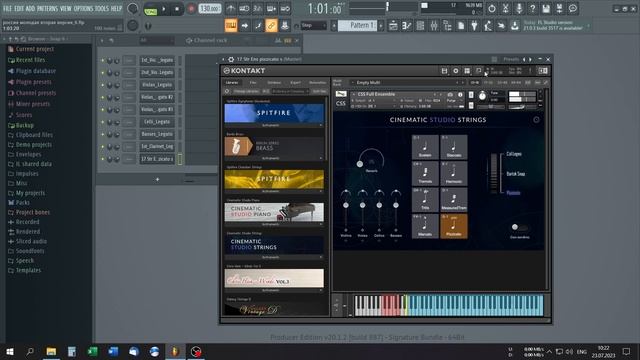The image size is (640, 360).
Task: Switch to the Files tab in Kontakt browser
Action: [253, 82]
